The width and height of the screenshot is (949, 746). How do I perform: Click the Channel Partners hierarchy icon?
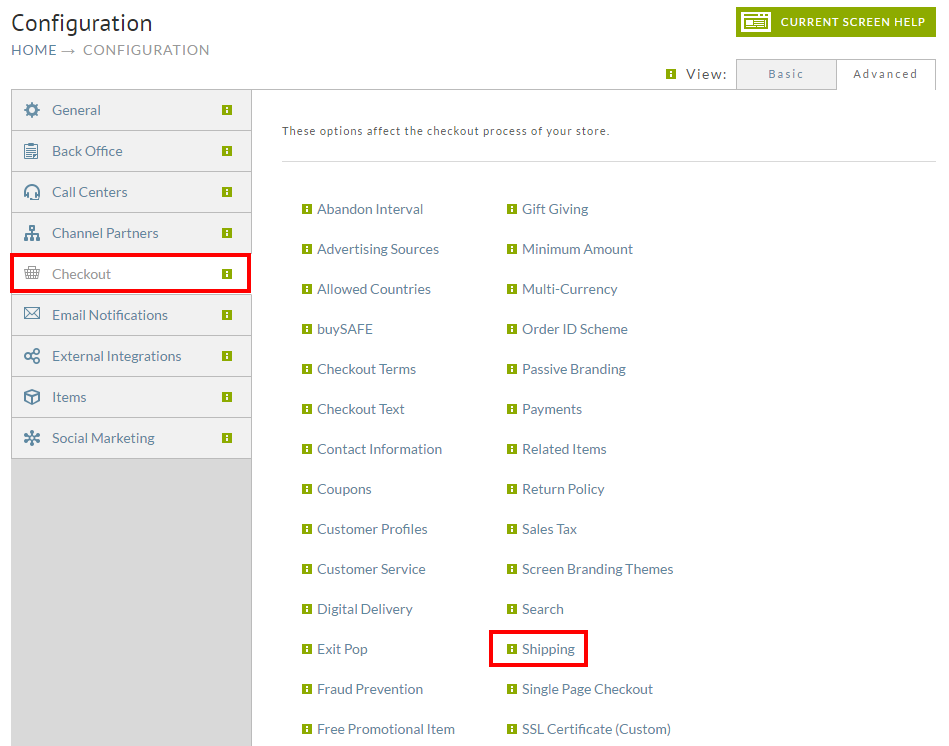click(x=32, y=233)
